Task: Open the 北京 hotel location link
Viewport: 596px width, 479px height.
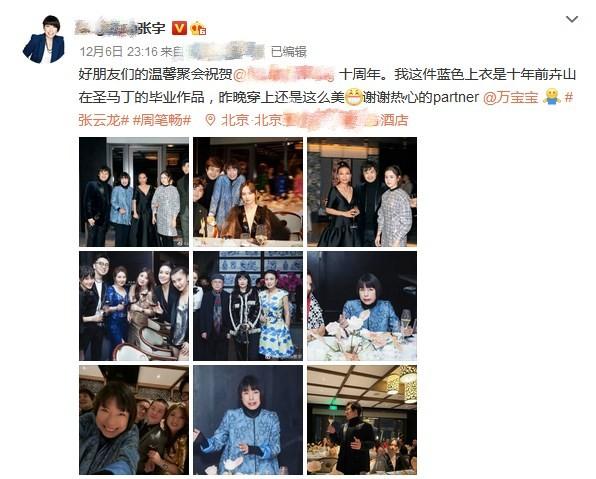Action: point(314,120)
